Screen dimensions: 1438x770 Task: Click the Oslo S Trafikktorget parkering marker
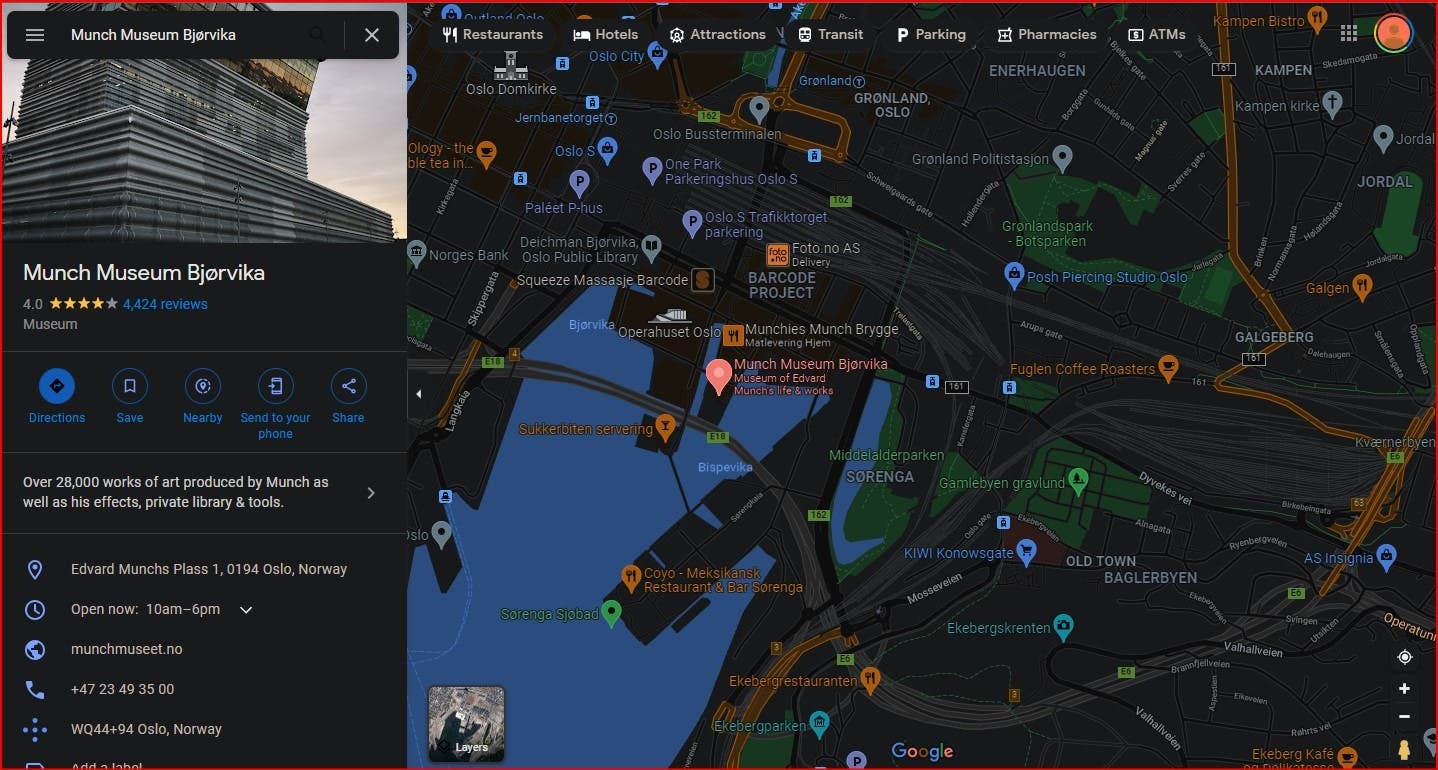tap(692, 223)
